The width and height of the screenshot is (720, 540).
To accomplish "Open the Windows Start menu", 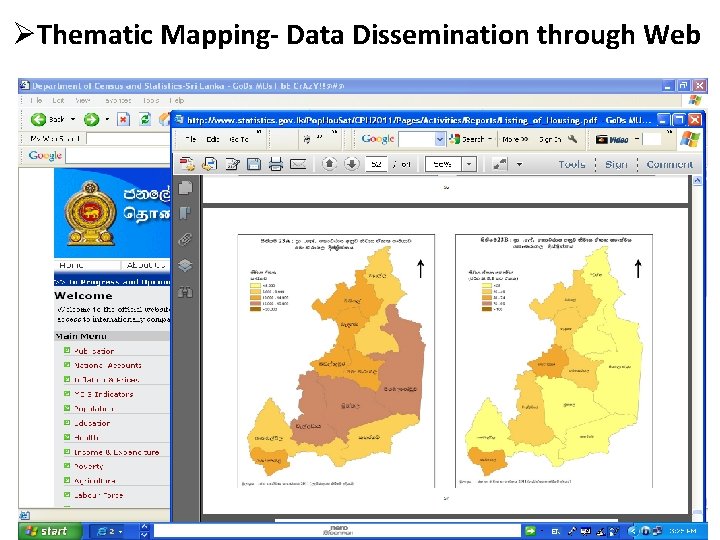I will (x=50, y=531).
